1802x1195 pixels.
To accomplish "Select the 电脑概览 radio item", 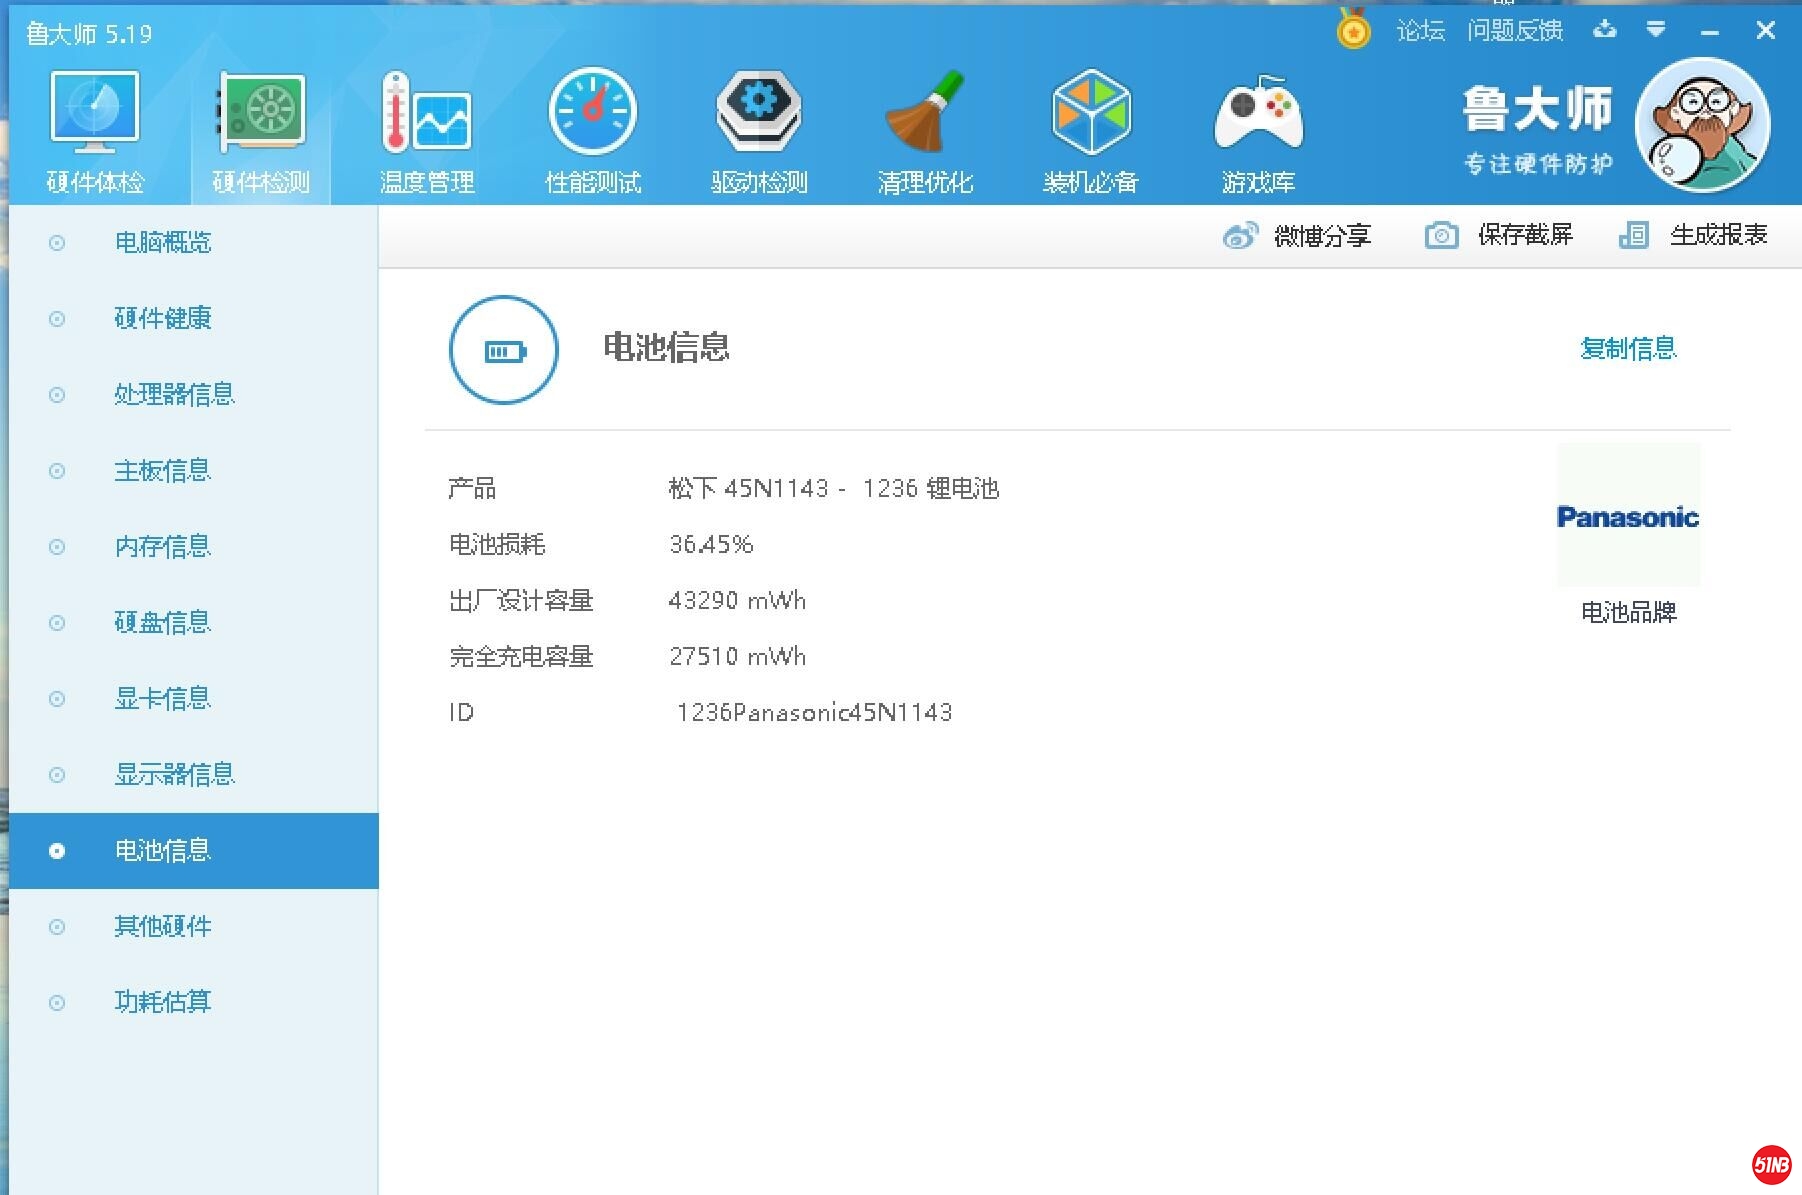I will [x=163, y=243].
